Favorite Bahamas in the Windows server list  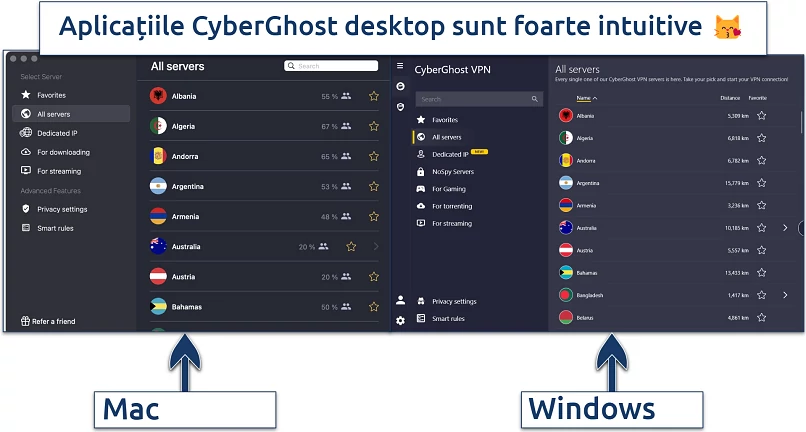pos(762,273)
